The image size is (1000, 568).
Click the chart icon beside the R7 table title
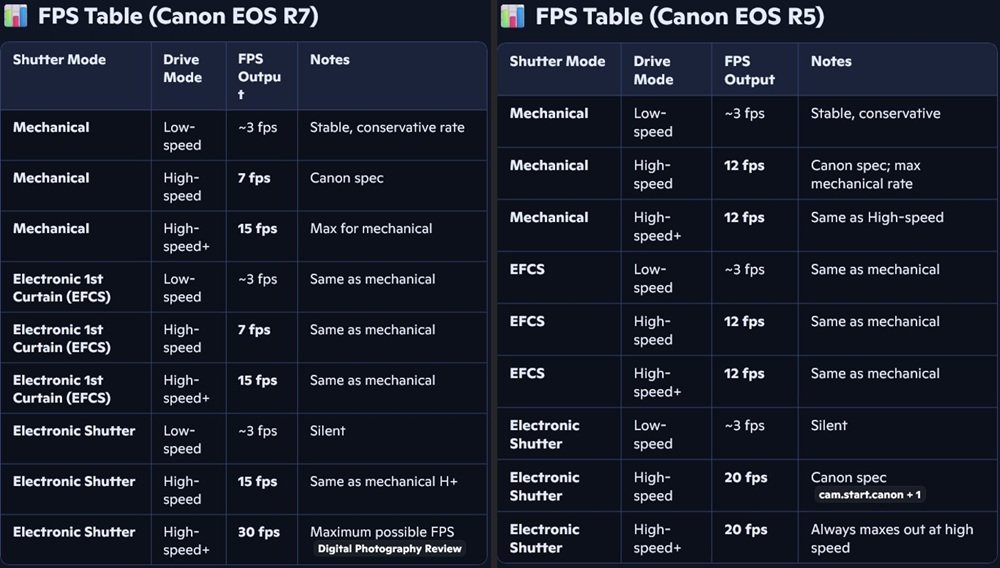[x=15, y=16]
